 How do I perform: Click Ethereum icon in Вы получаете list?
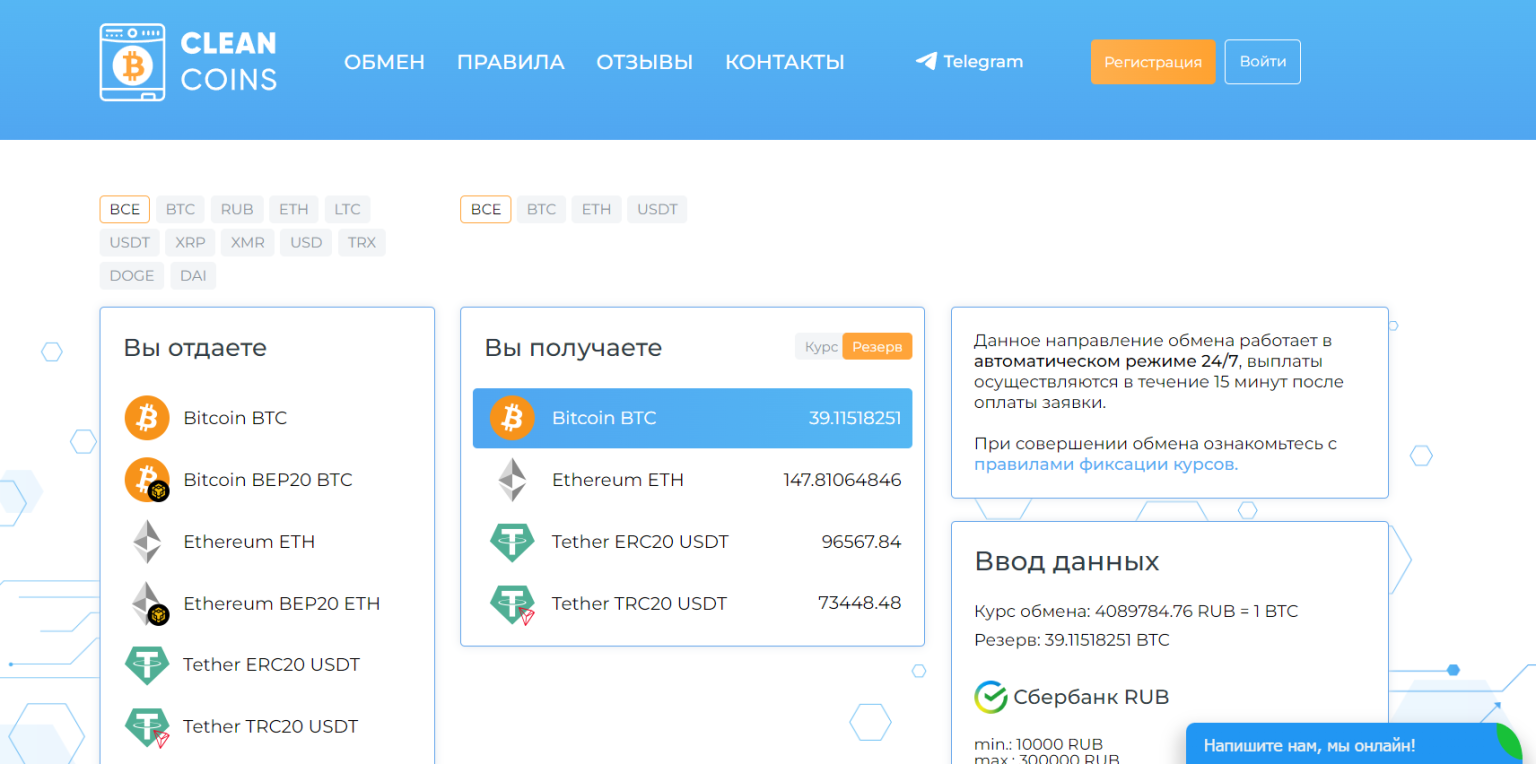point(512,480)
